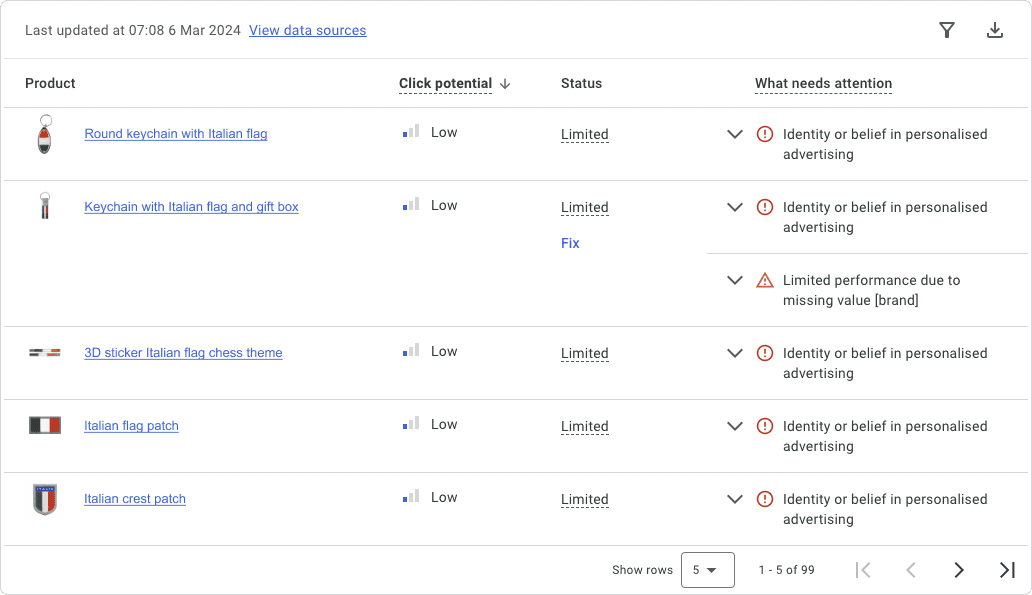This screenshot has height=595, width=1032.
Task: Open Keychain with Italian flag and gift box
Action: tap(191, 207)
